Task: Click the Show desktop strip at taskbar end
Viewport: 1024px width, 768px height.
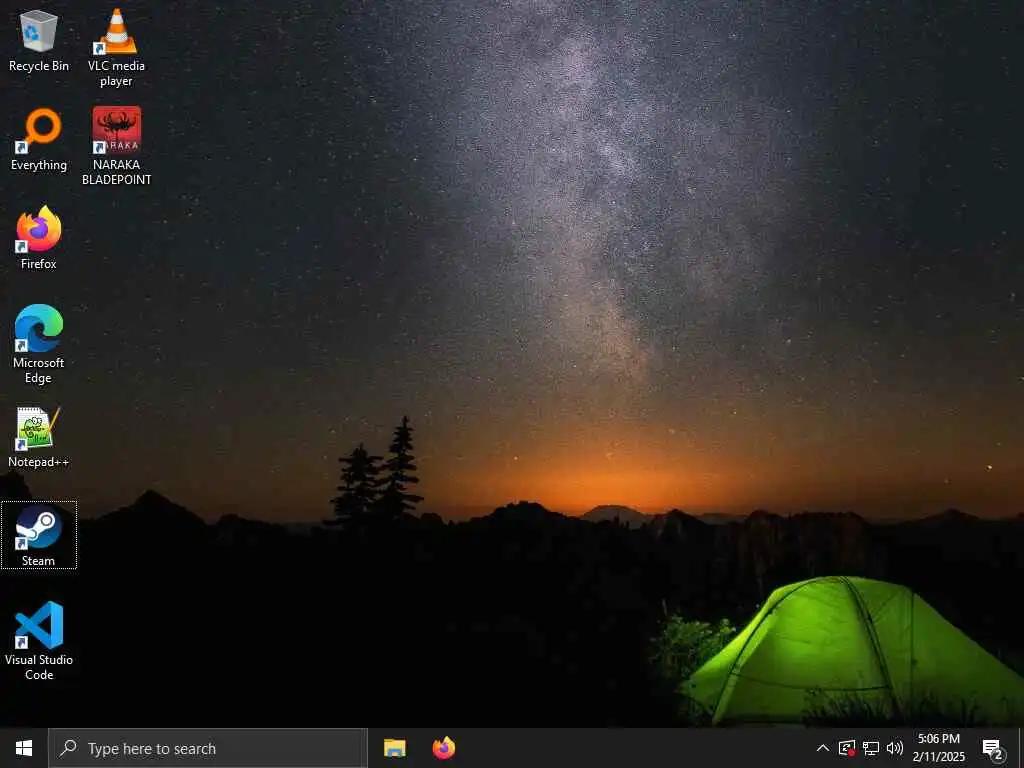Action: click(1021, 748)
